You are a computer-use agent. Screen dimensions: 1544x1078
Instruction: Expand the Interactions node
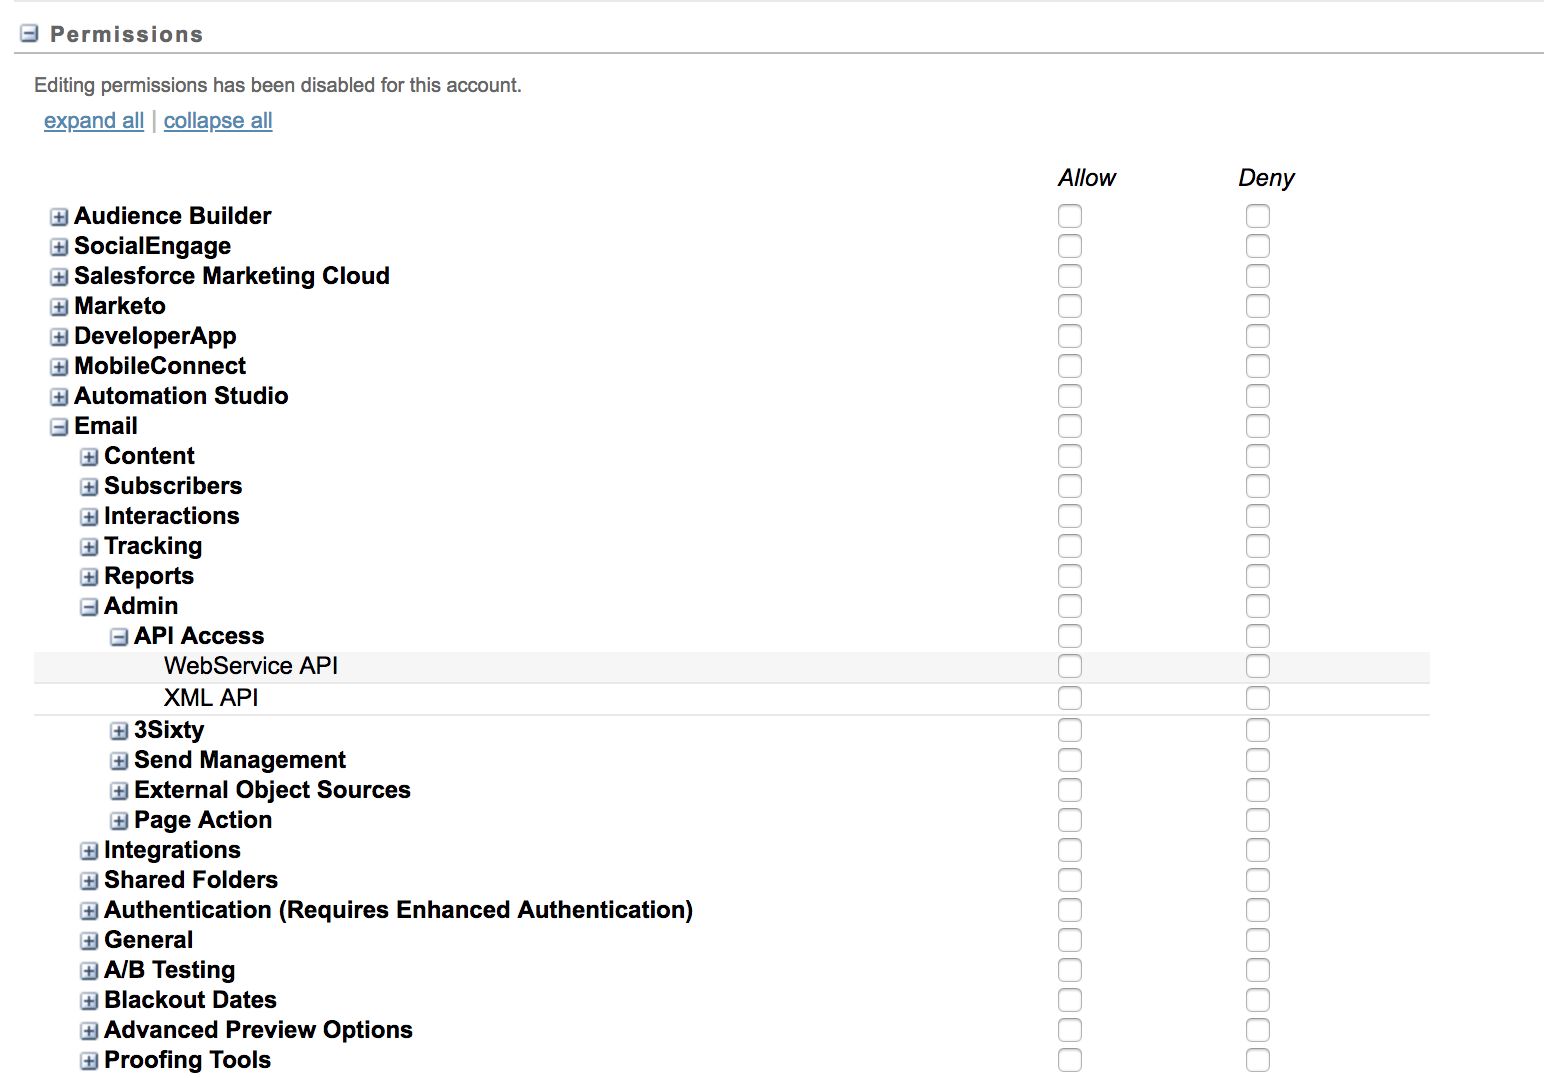pos(89,517)
